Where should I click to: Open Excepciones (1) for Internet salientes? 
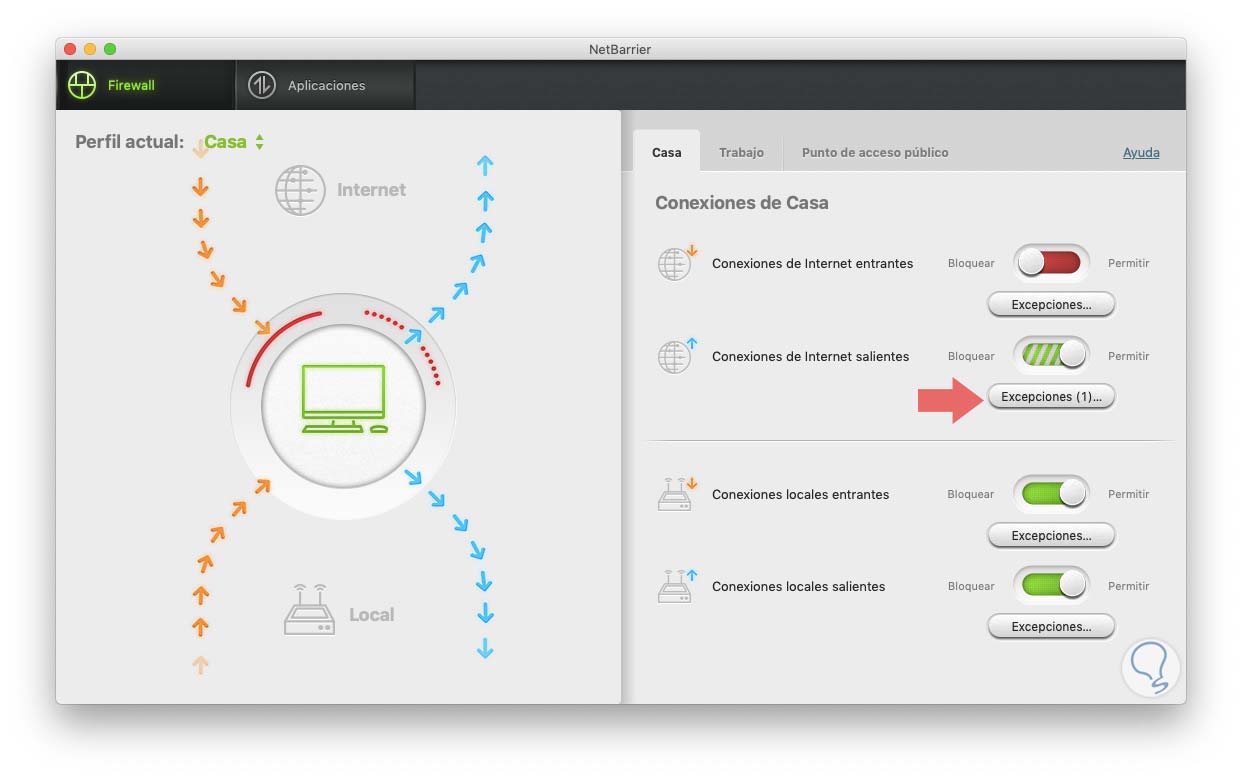(x=1051, y=397)
